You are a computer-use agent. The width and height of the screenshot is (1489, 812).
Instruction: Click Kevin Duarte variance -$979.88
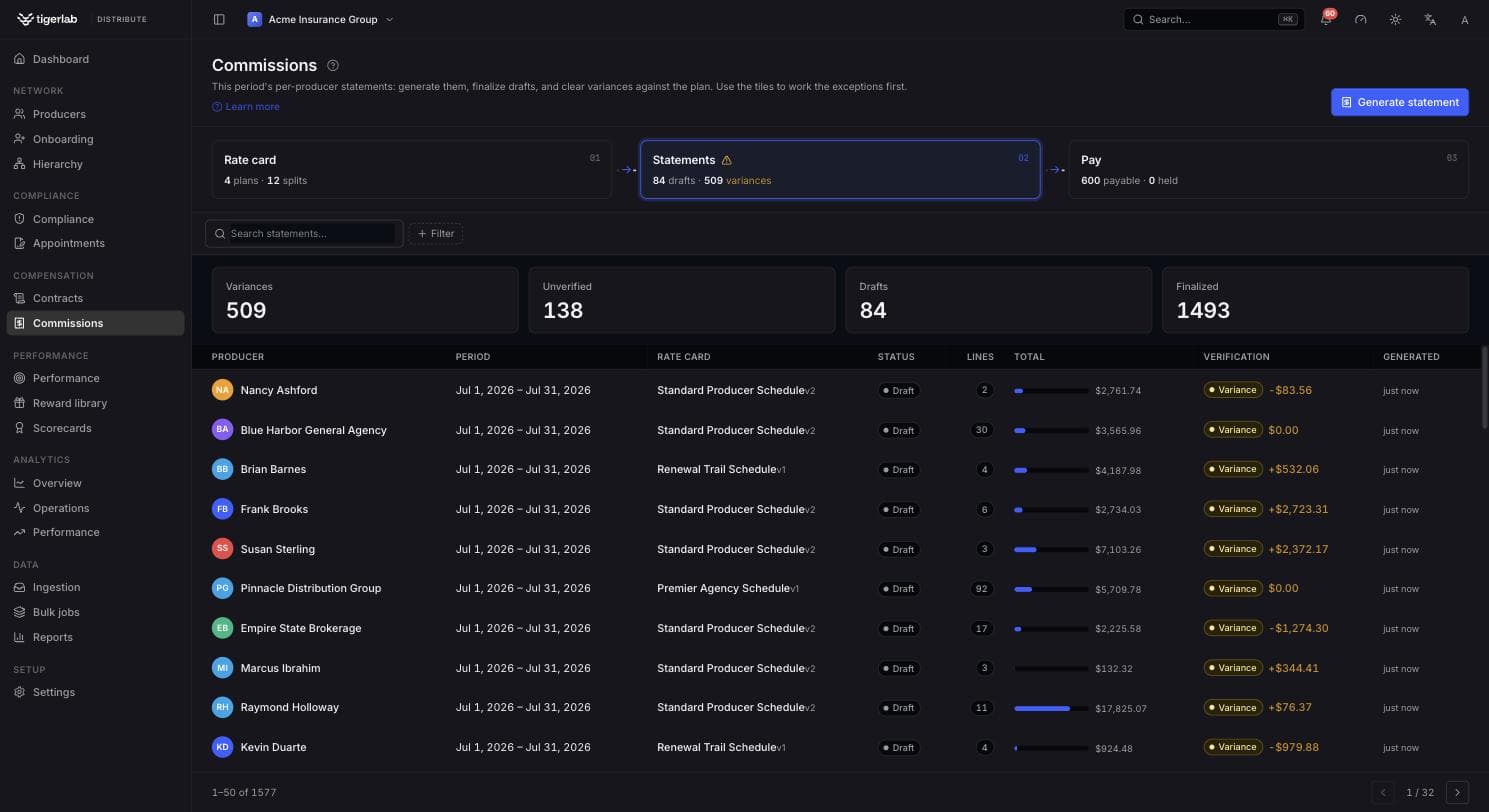point(1293,747)
